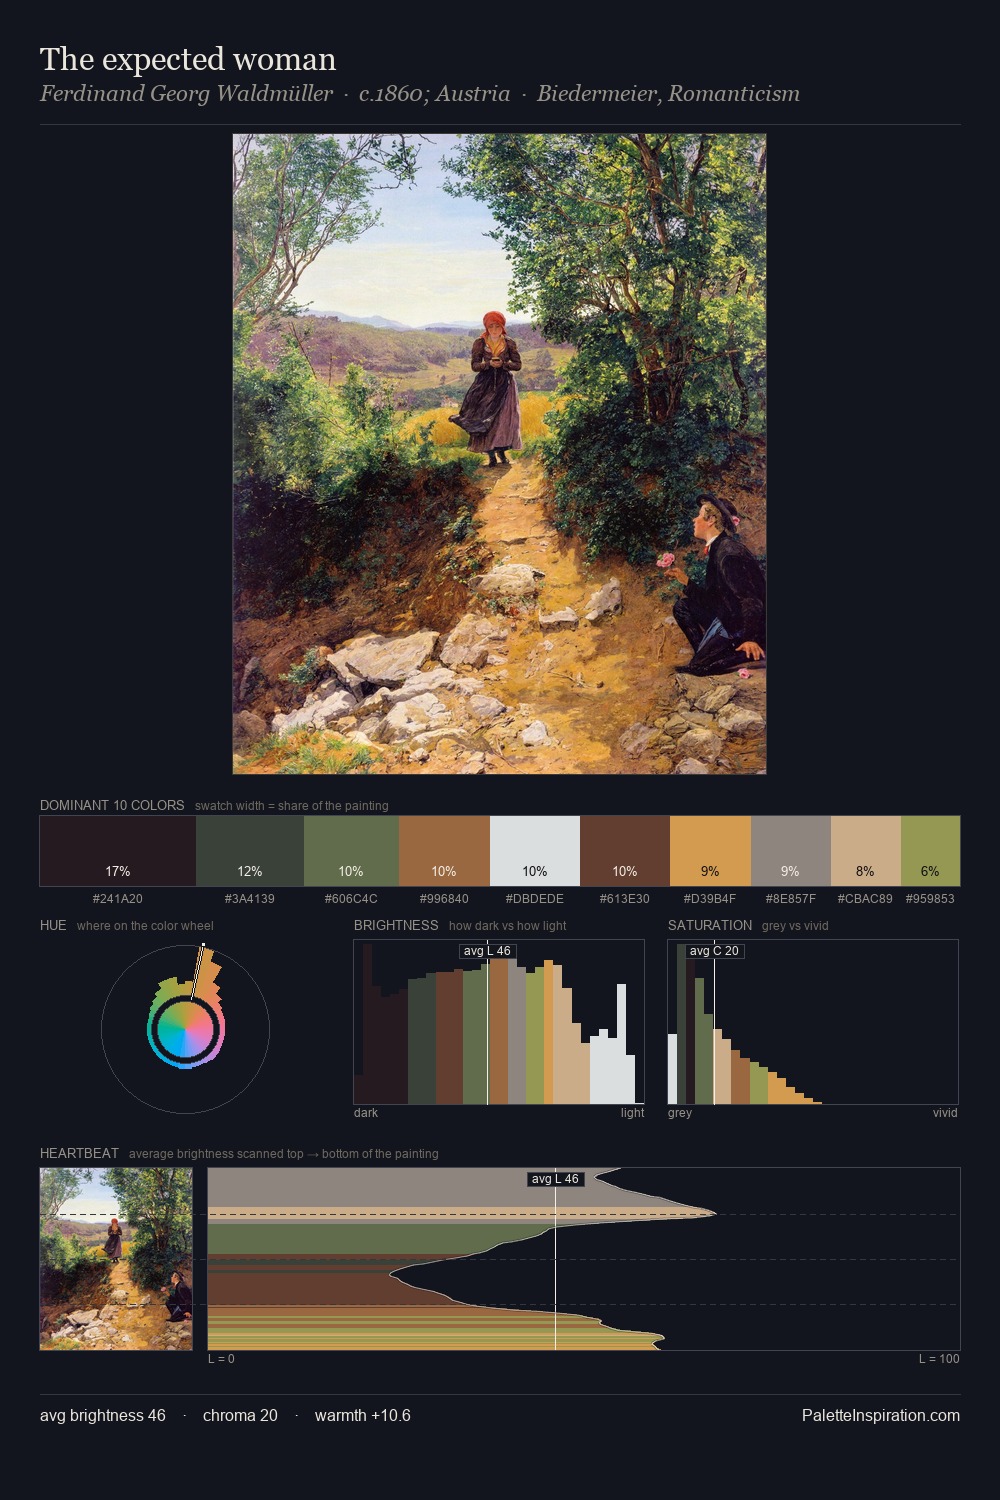Select the #8E857F grey swatch
Screen dimensions: 1000x1500
[x=791, y=851]
